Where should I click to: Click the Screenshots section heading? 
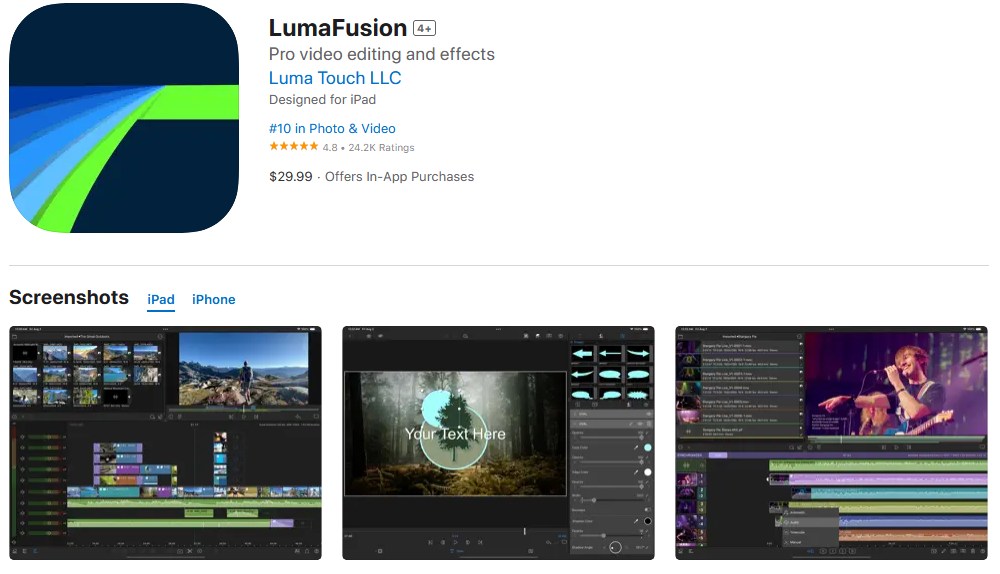click(69, 298)
